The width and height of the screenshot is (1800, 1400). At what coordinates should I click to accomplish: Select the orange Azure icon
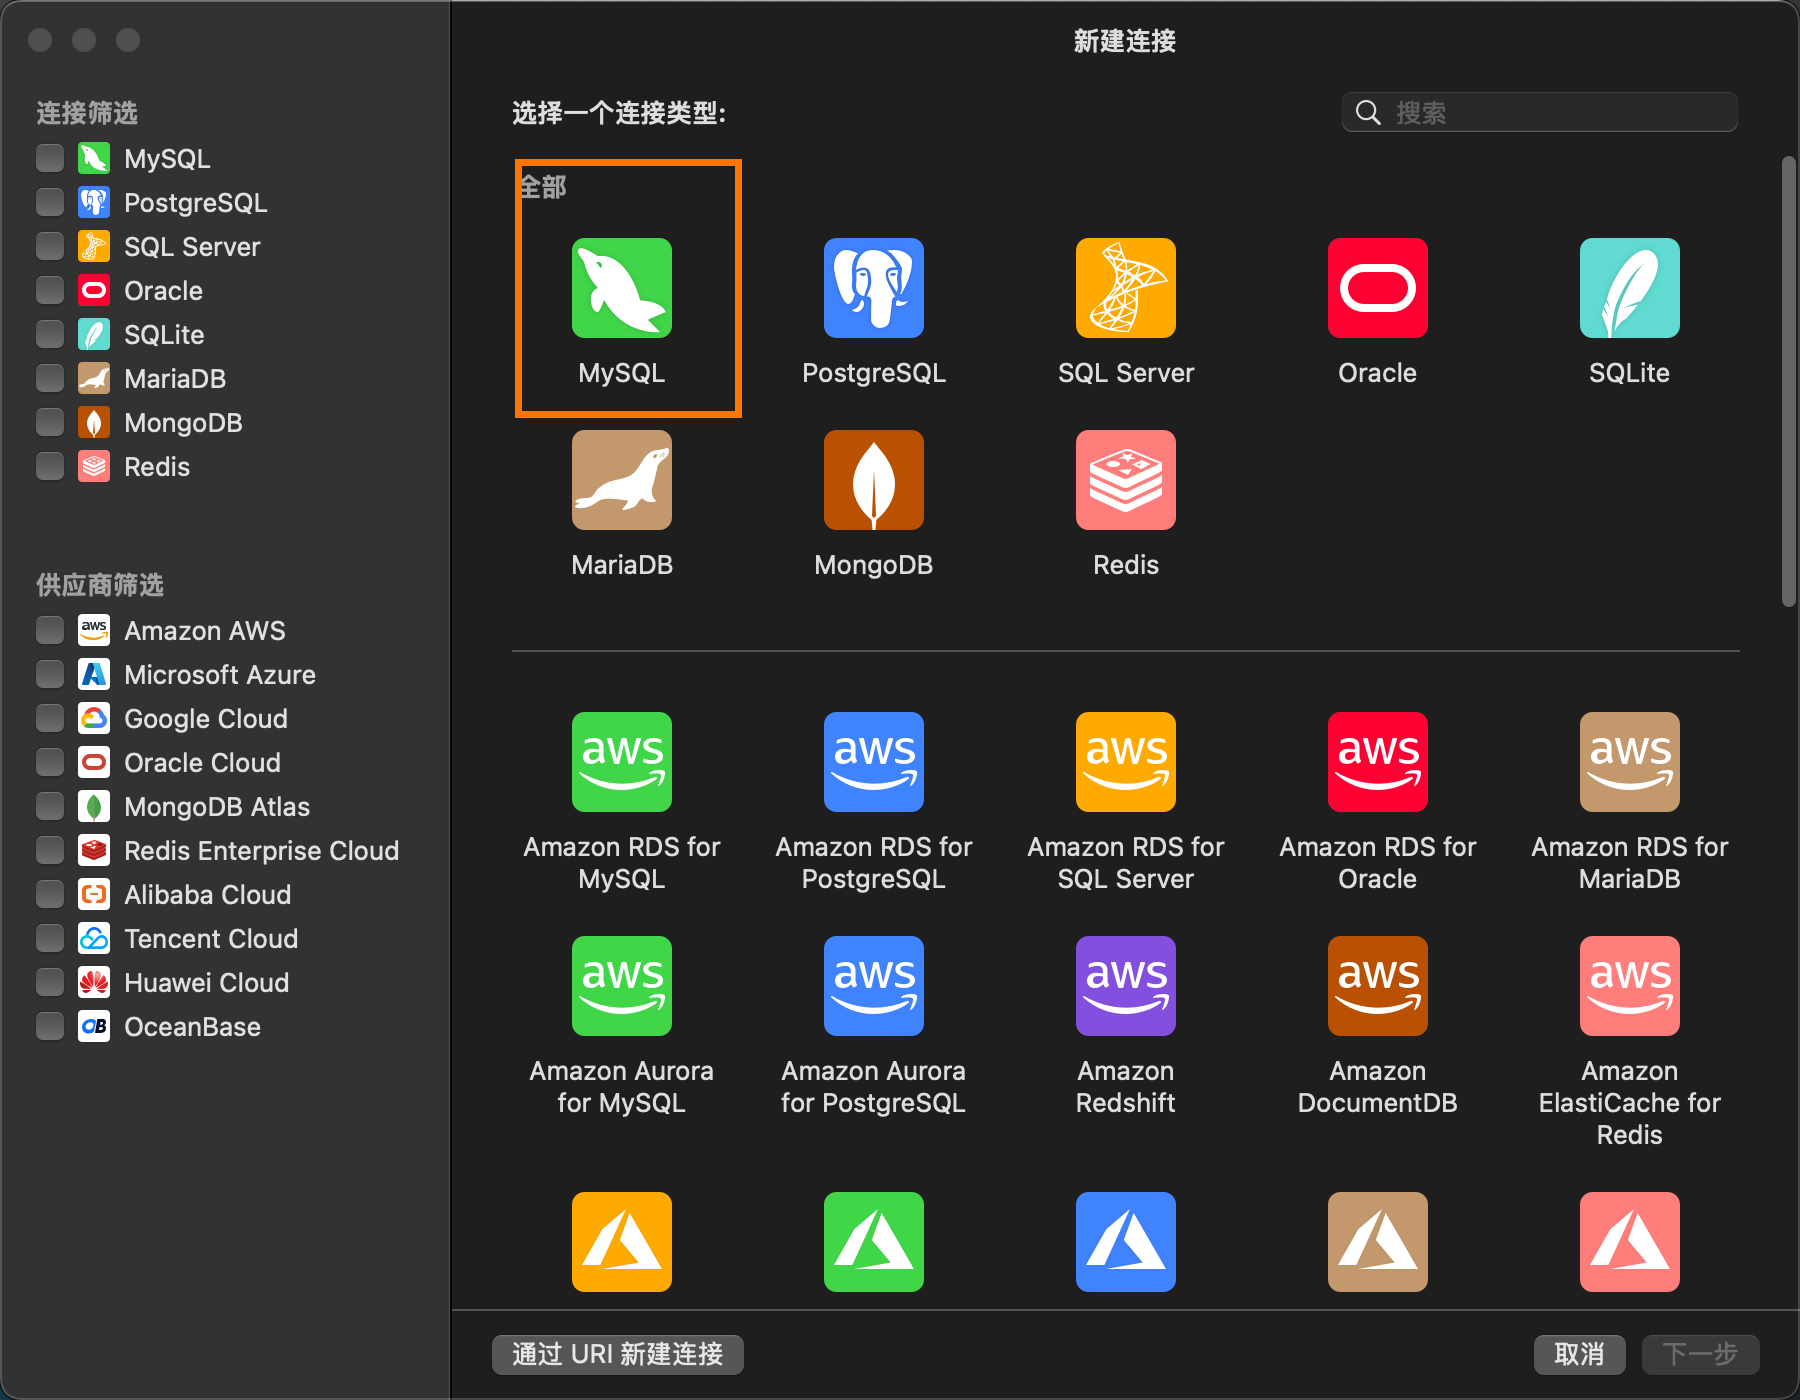[621, 1242]
